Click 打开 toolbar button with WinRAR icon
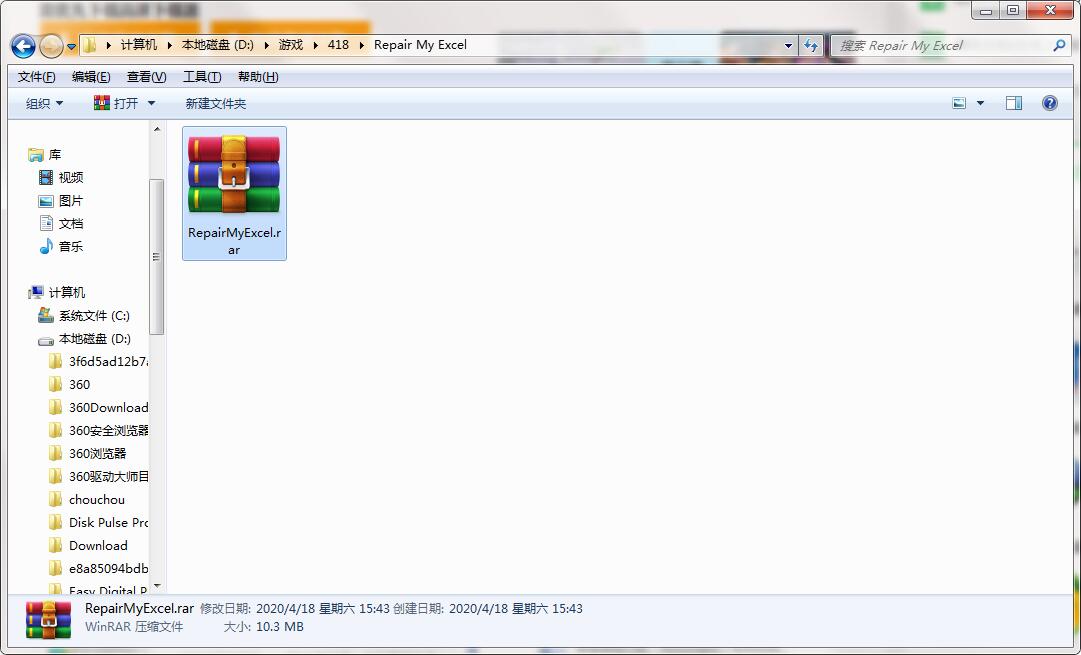Viewport: 1081px width, 655px height. (116, 103)
